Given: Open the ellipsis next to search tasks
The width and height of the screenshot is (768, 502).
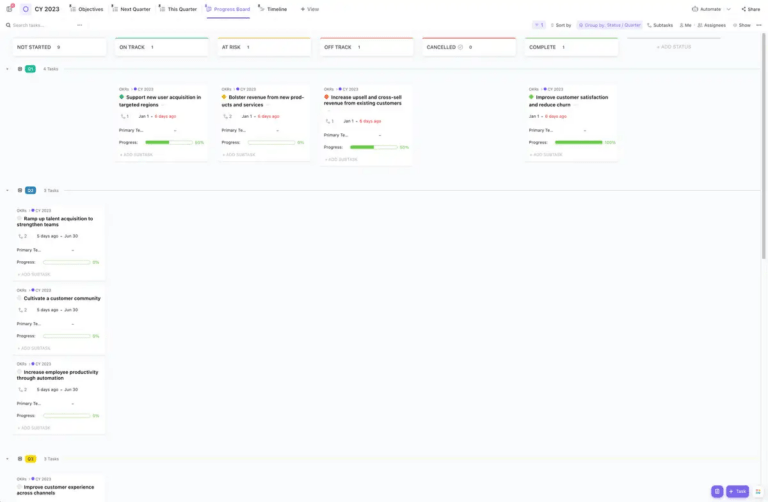Looking at the screenshot, I should (x=80, y=25).
